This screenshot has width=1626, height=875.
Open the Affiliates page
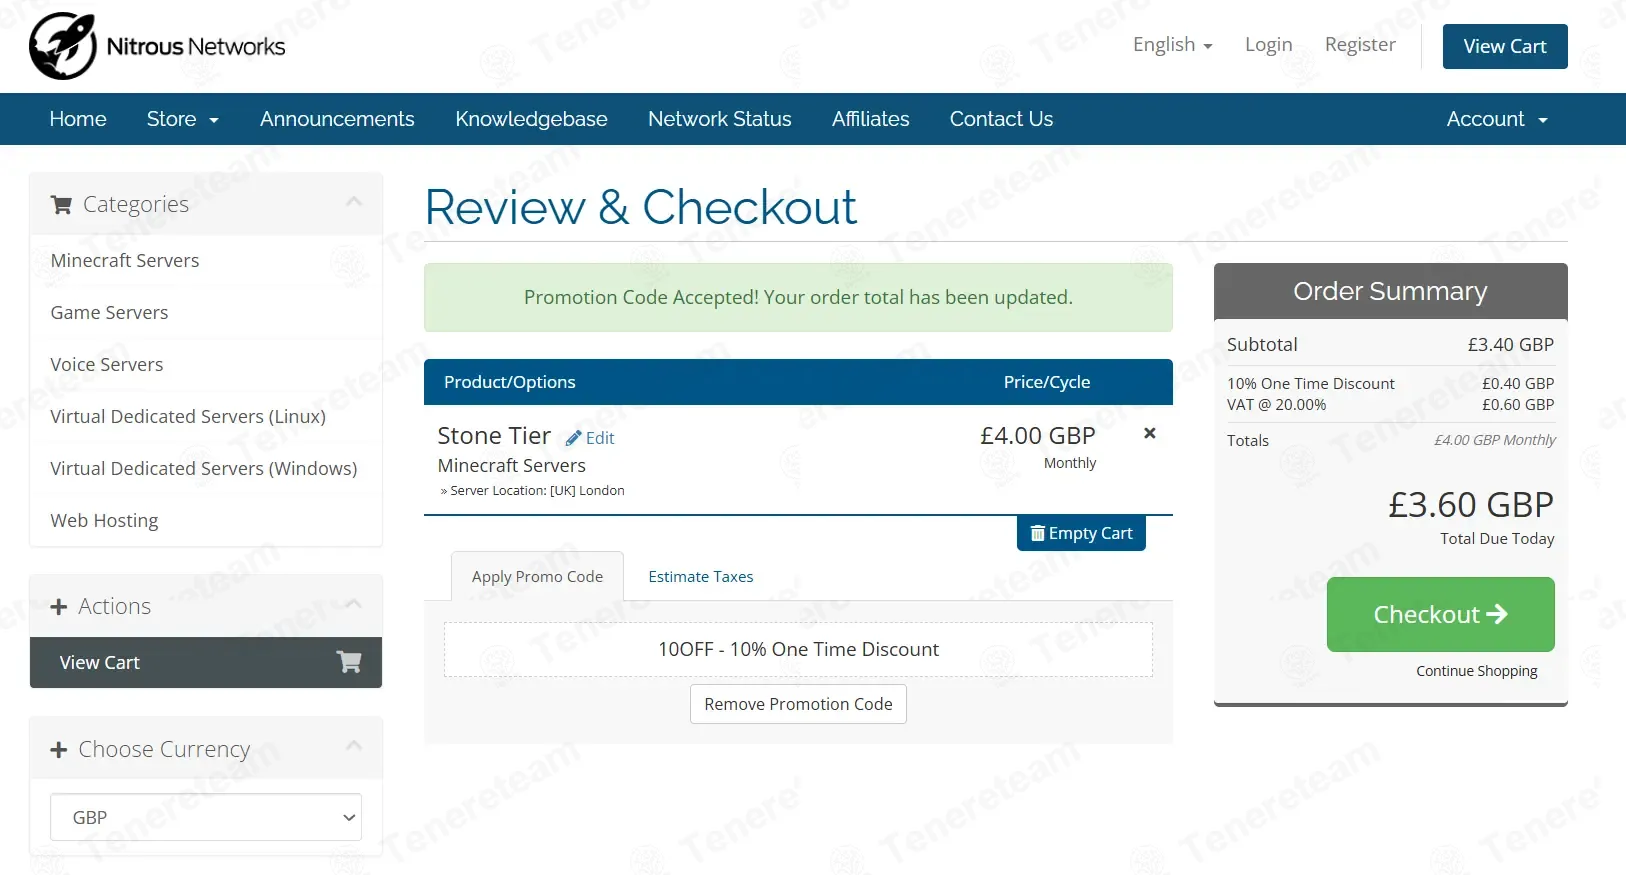point(871,119)
